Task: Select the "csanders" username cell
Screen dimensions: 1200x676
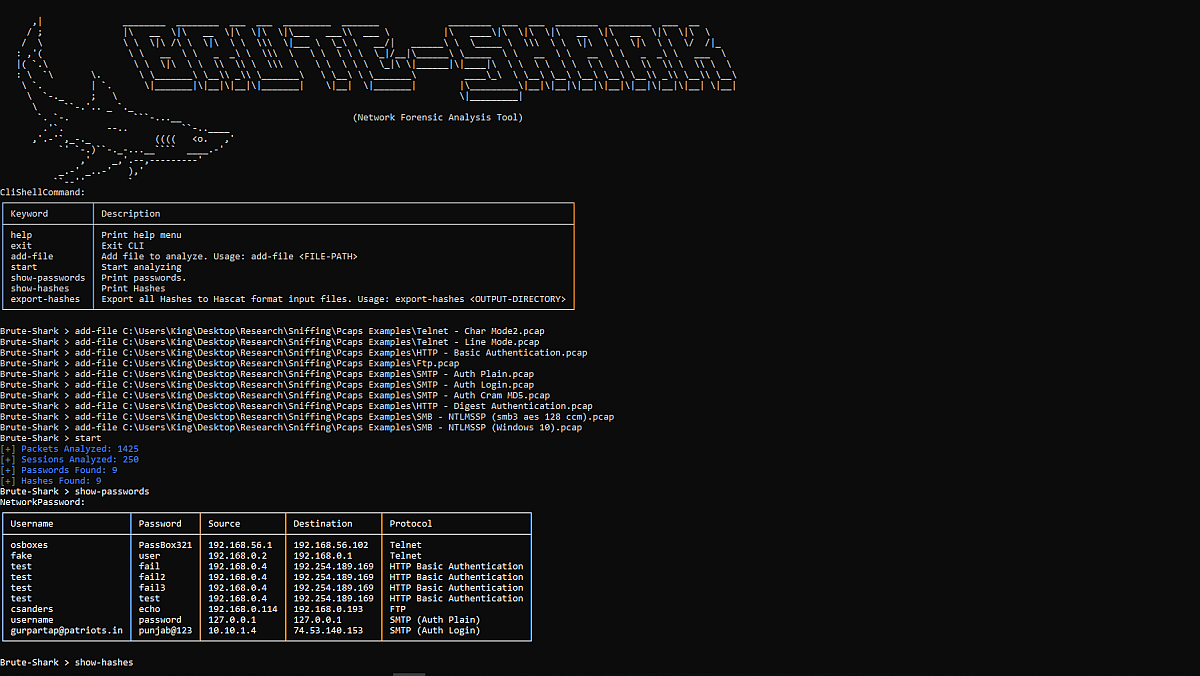Action: pyautogui.click(x=32, y=609)
